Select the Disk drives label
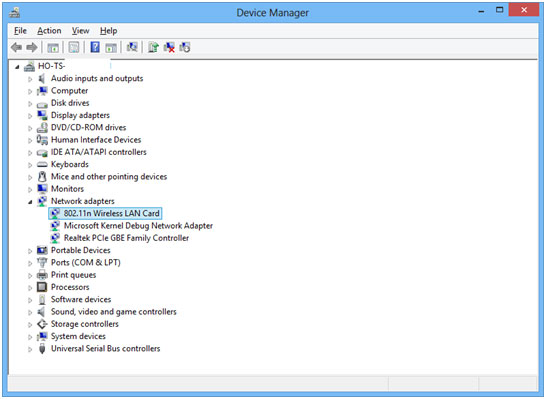This screenshot has height=399, width=546. 70,103
